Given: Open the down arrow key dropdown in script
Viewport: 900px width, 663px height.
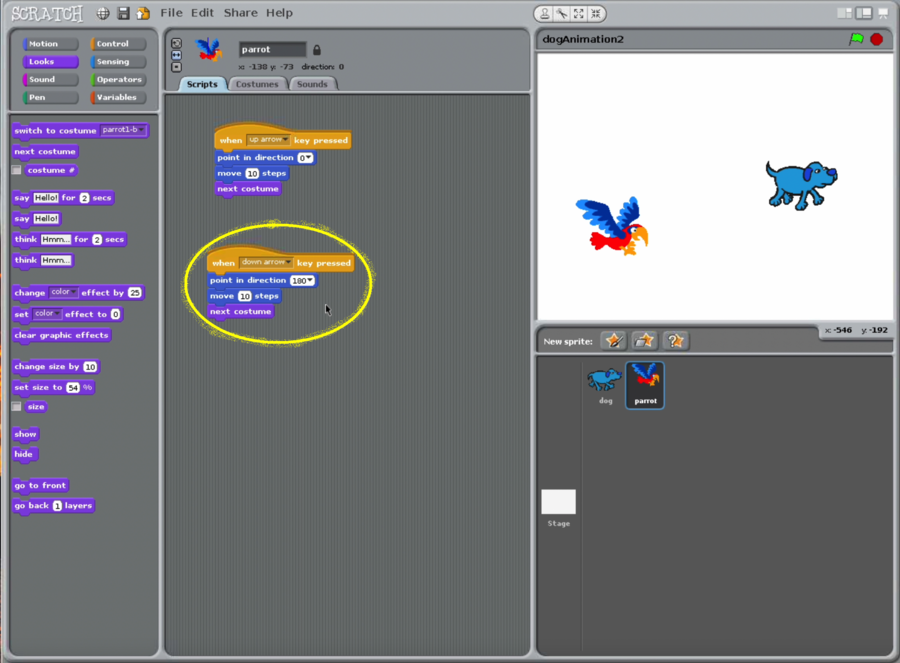Looking at the screenshot, I should tap(267, 262).
